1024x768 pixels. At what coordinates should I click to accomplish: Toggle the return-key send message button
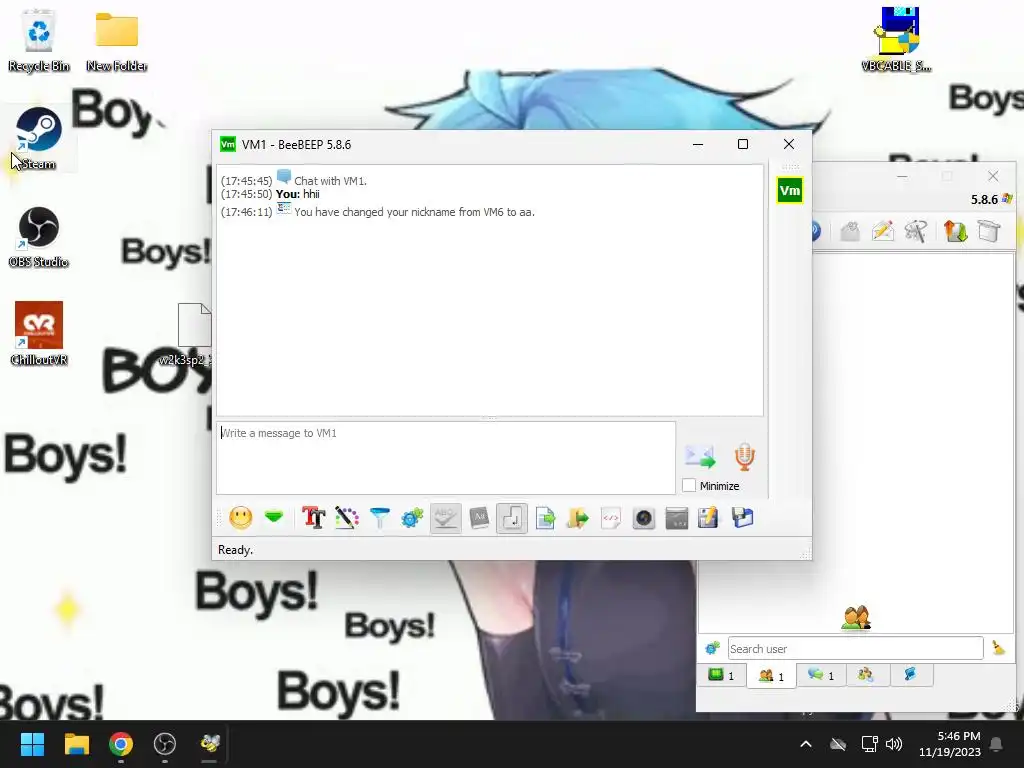pyautogui.click(x=511, y=518)
